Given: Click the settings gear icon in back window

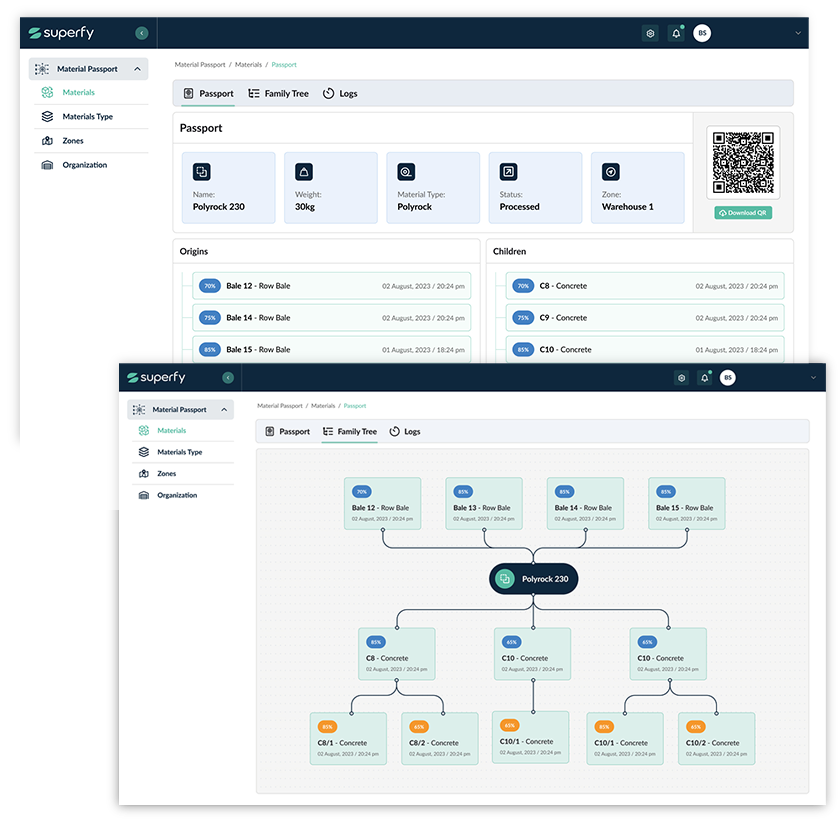Looking at the screenshot, I should (650, 33).
